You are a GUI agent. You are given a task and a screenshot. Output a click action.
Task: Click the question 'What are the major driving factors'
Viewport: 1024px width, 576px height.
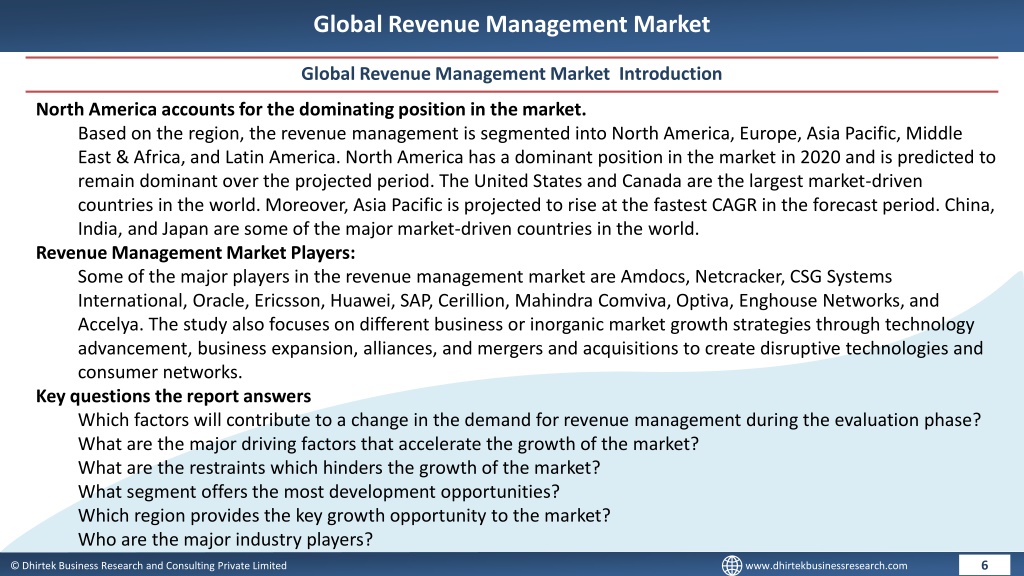[389, 444]
